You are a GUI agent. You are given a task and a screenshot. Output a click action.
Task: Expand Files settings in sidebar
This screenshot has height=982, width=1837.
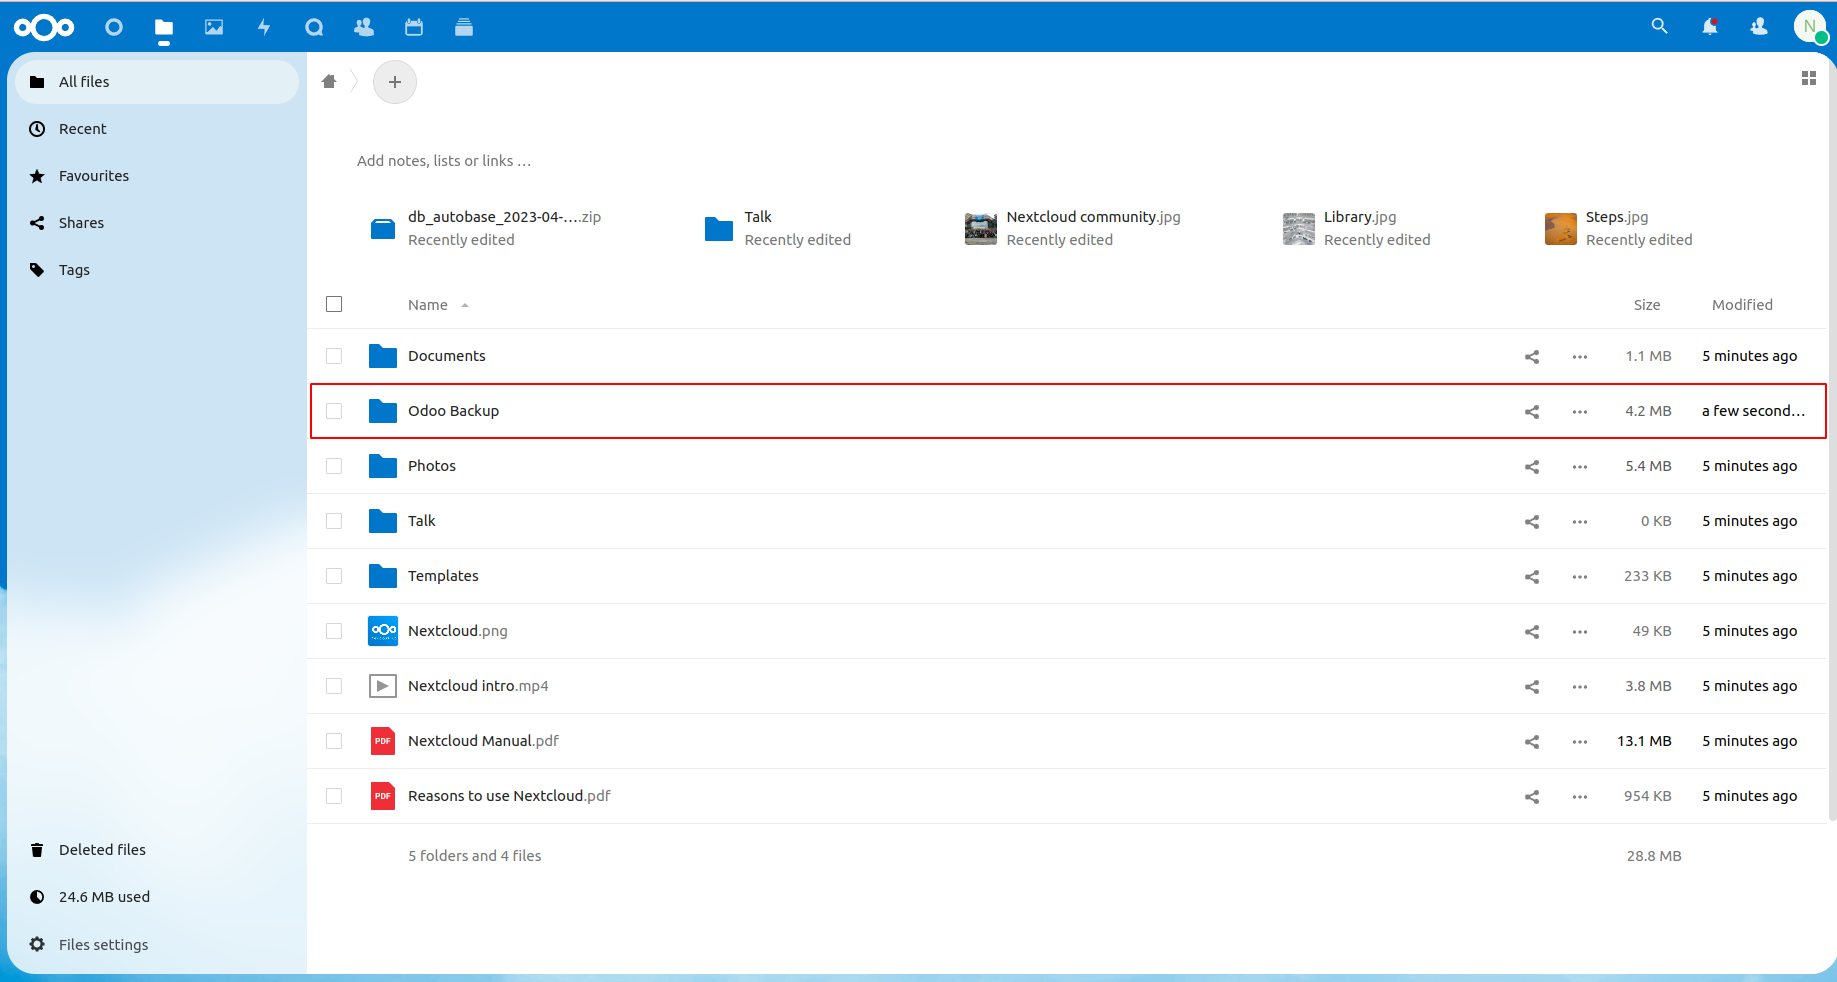pyautogui.click(x=103, y=944)
